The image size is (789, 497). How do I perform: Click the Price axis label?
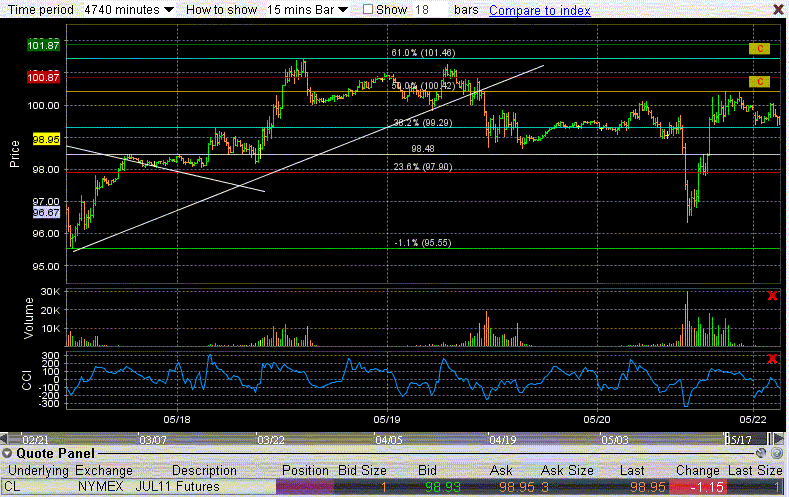pos(15,153)
